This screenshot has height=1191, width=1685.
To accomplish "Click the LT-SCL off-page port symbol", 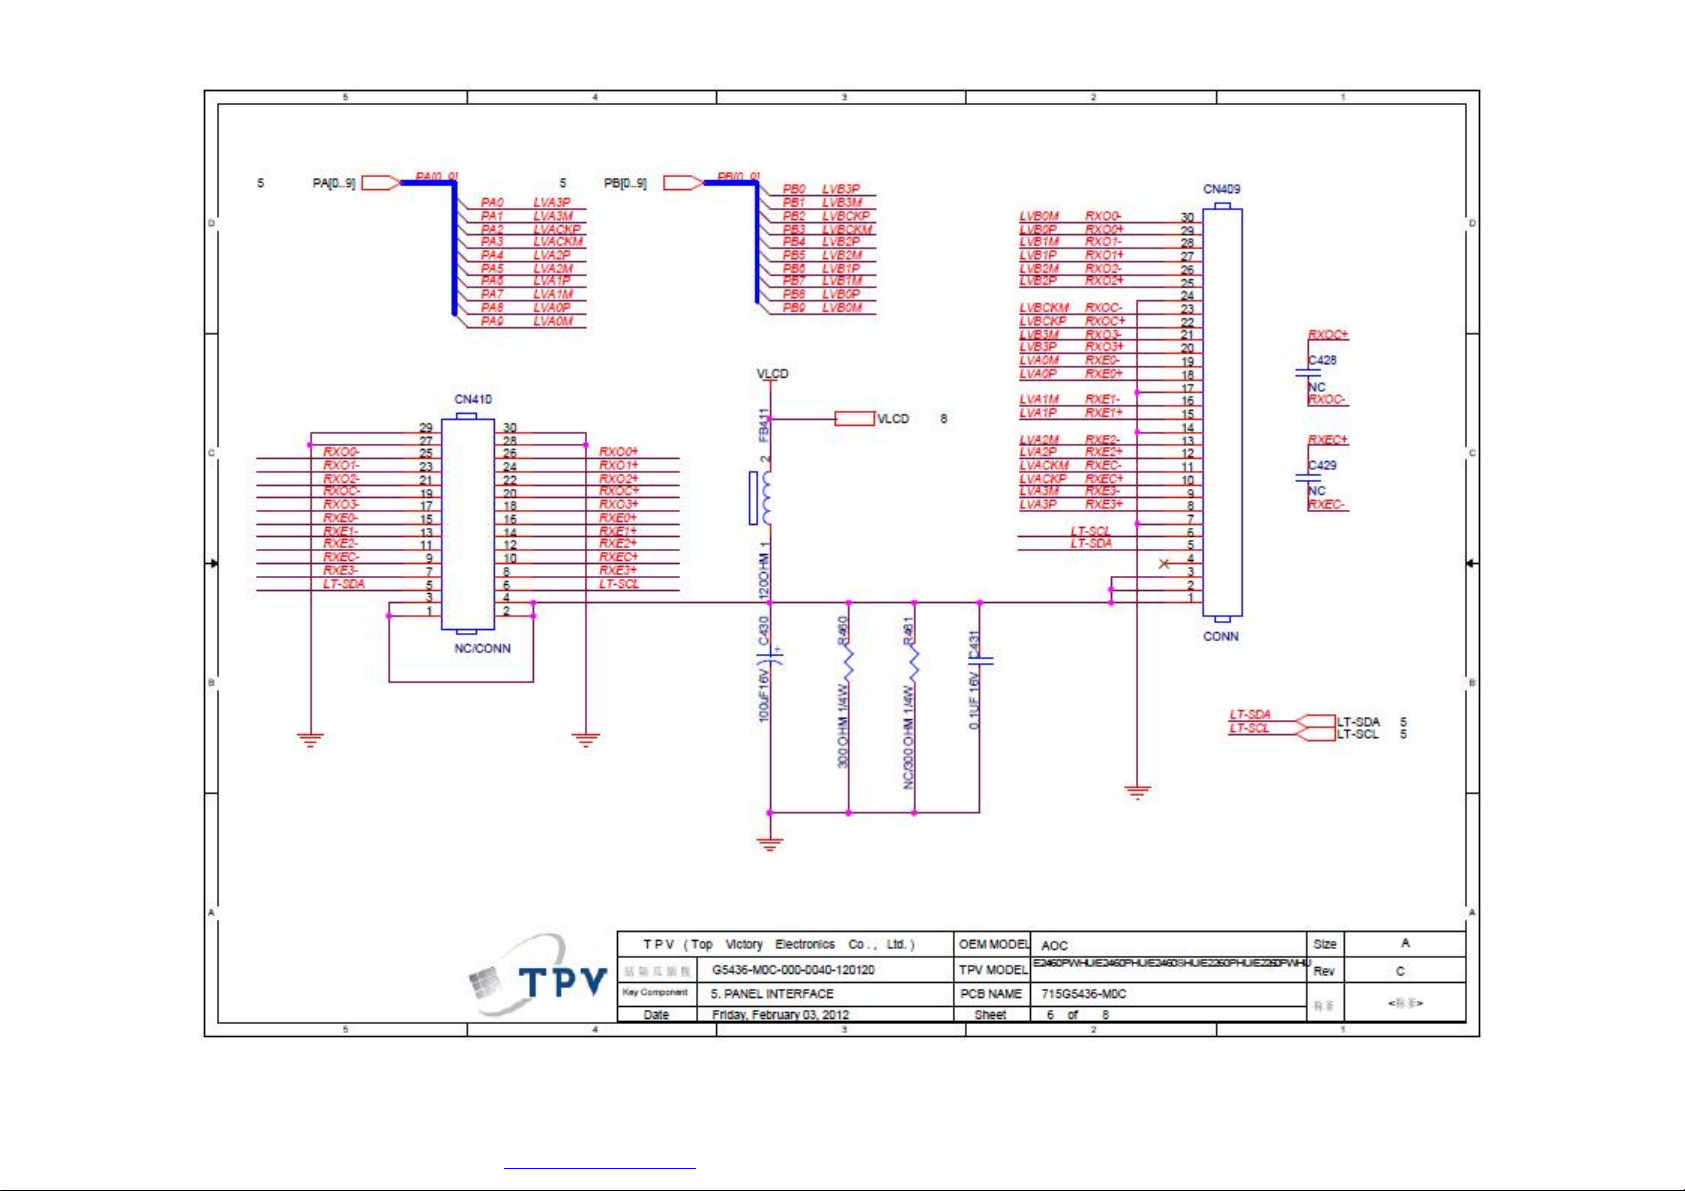I will tap(1316, 734).
